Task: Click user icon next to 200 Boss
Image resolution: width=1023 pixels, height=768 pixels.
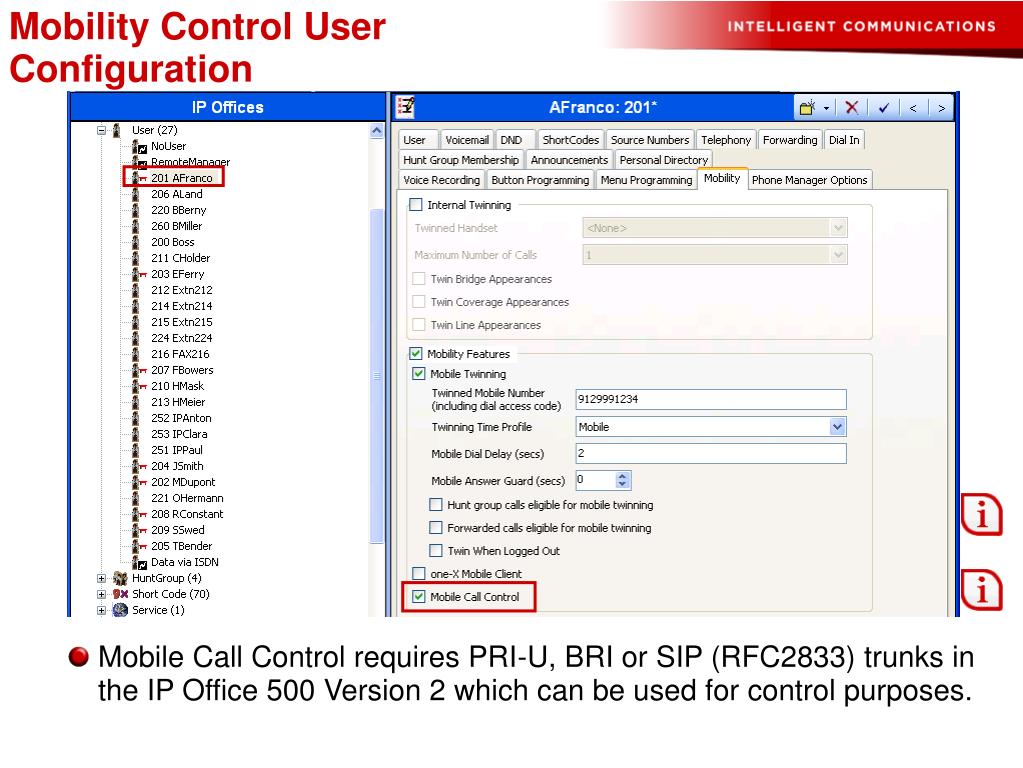Action: click(x=136, y=242)
